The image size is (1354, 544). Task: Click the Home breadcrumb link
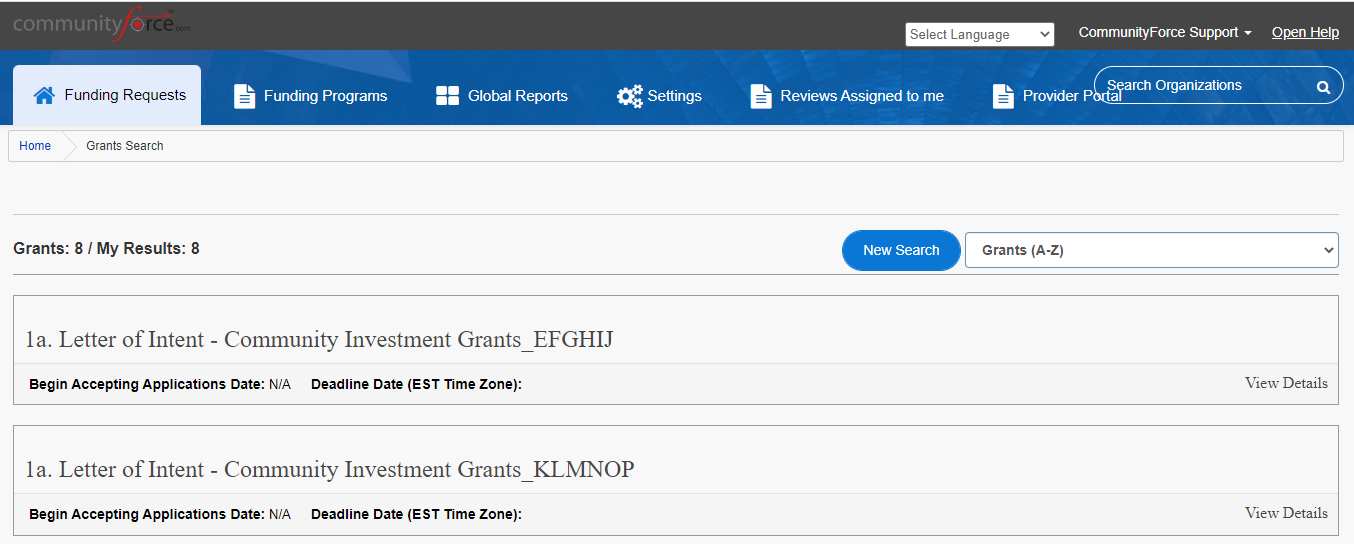(35, 146)
